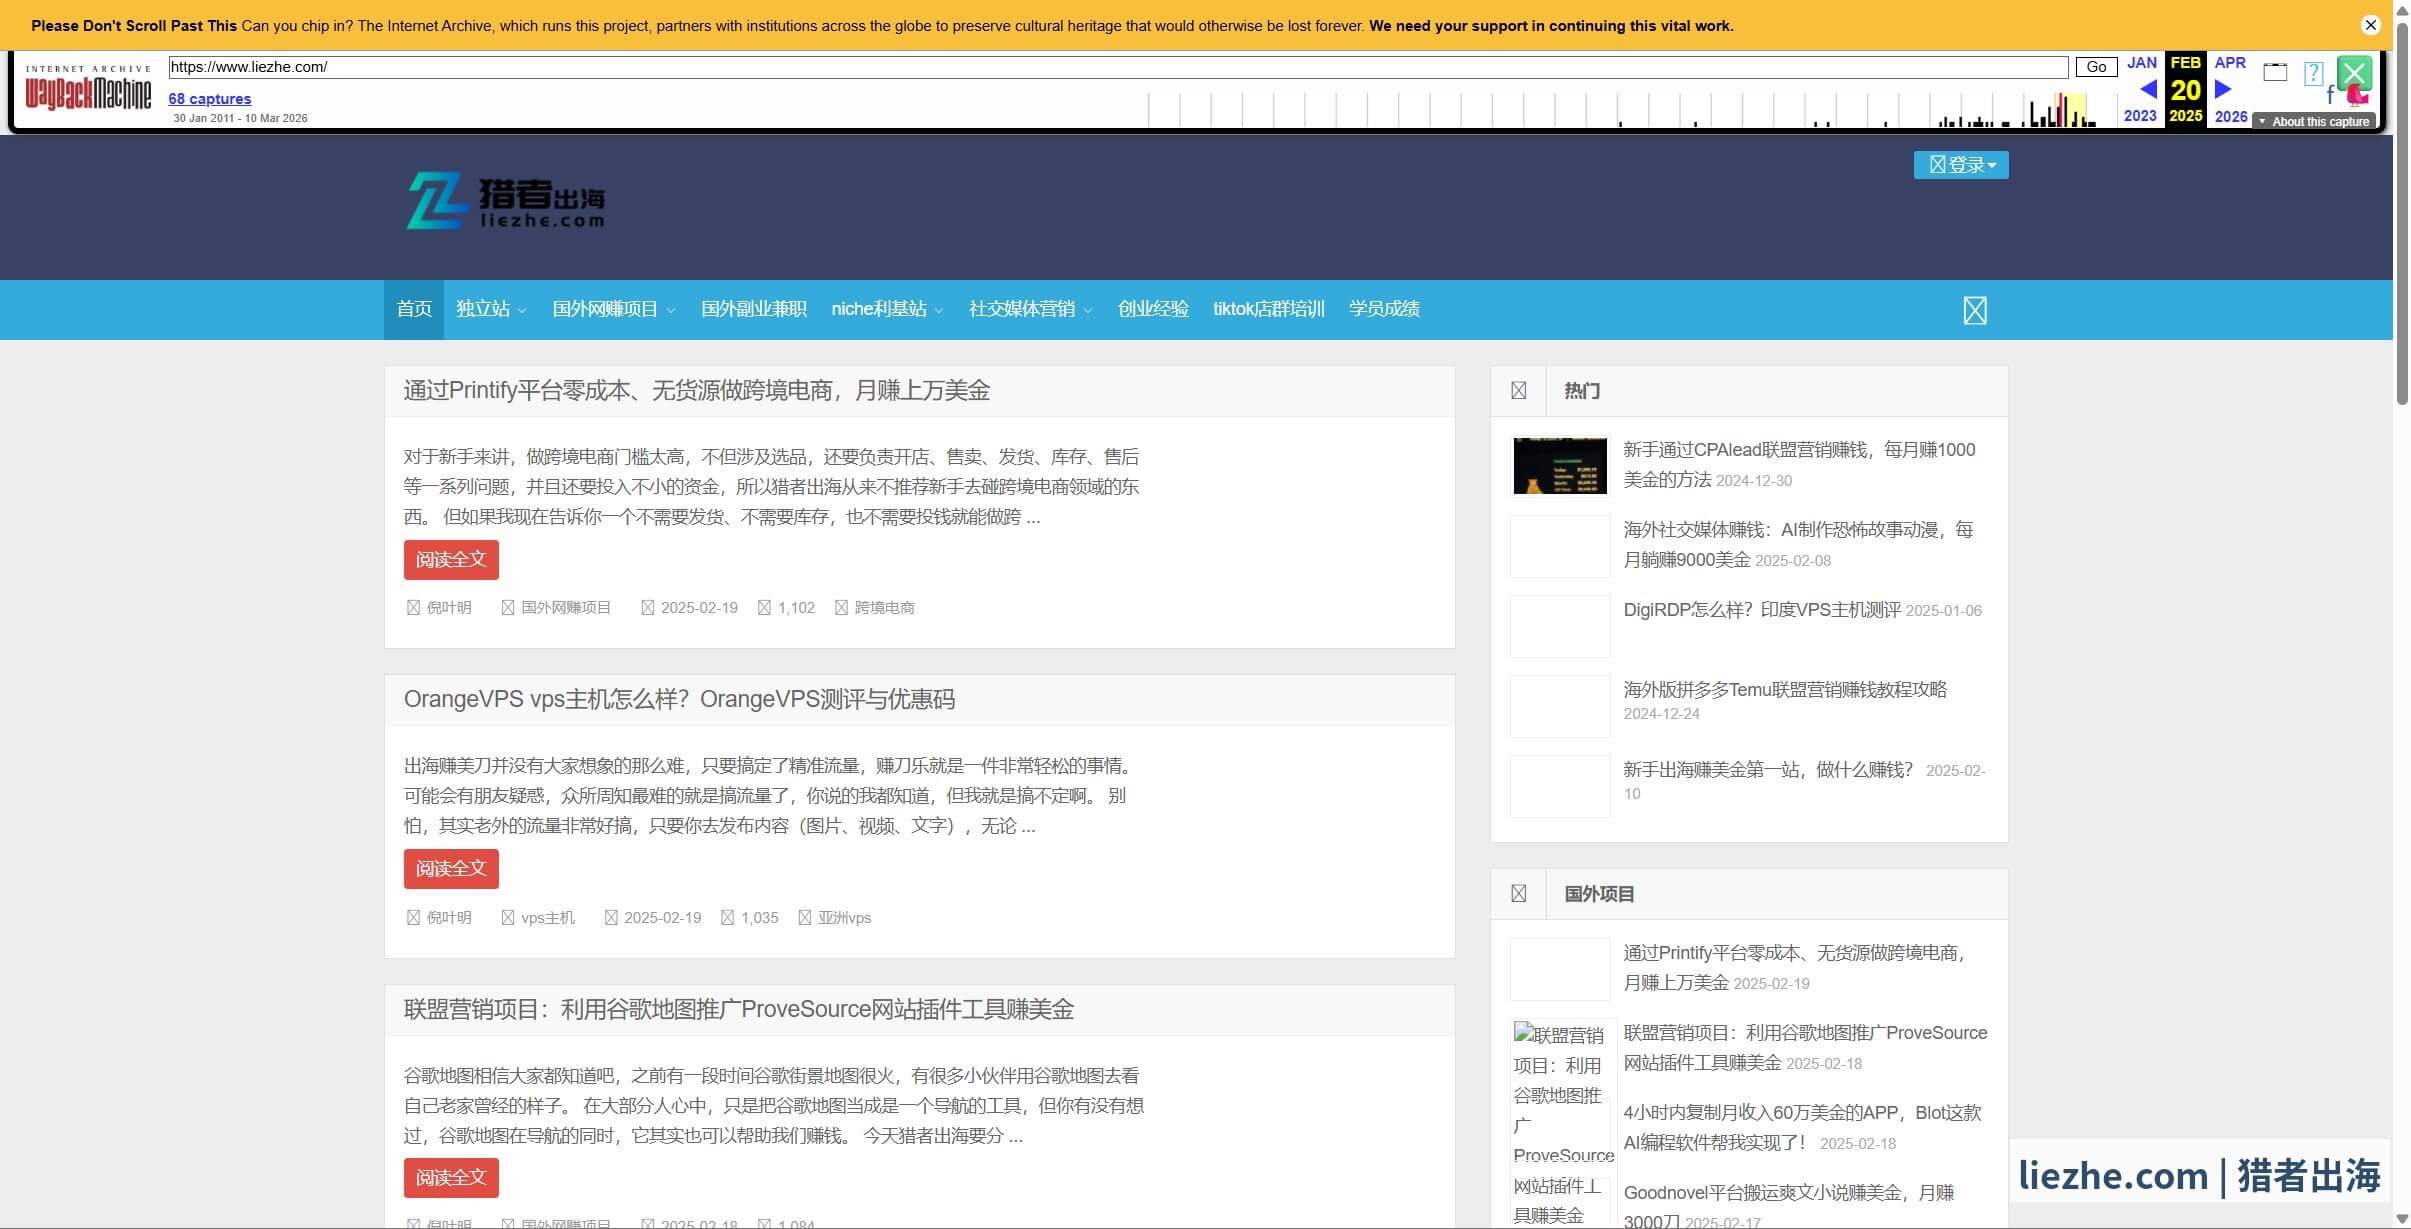The image size is (2411, 1229).
Task: Open the 创业经验 menu item
Action: (x=1153, y=310)
